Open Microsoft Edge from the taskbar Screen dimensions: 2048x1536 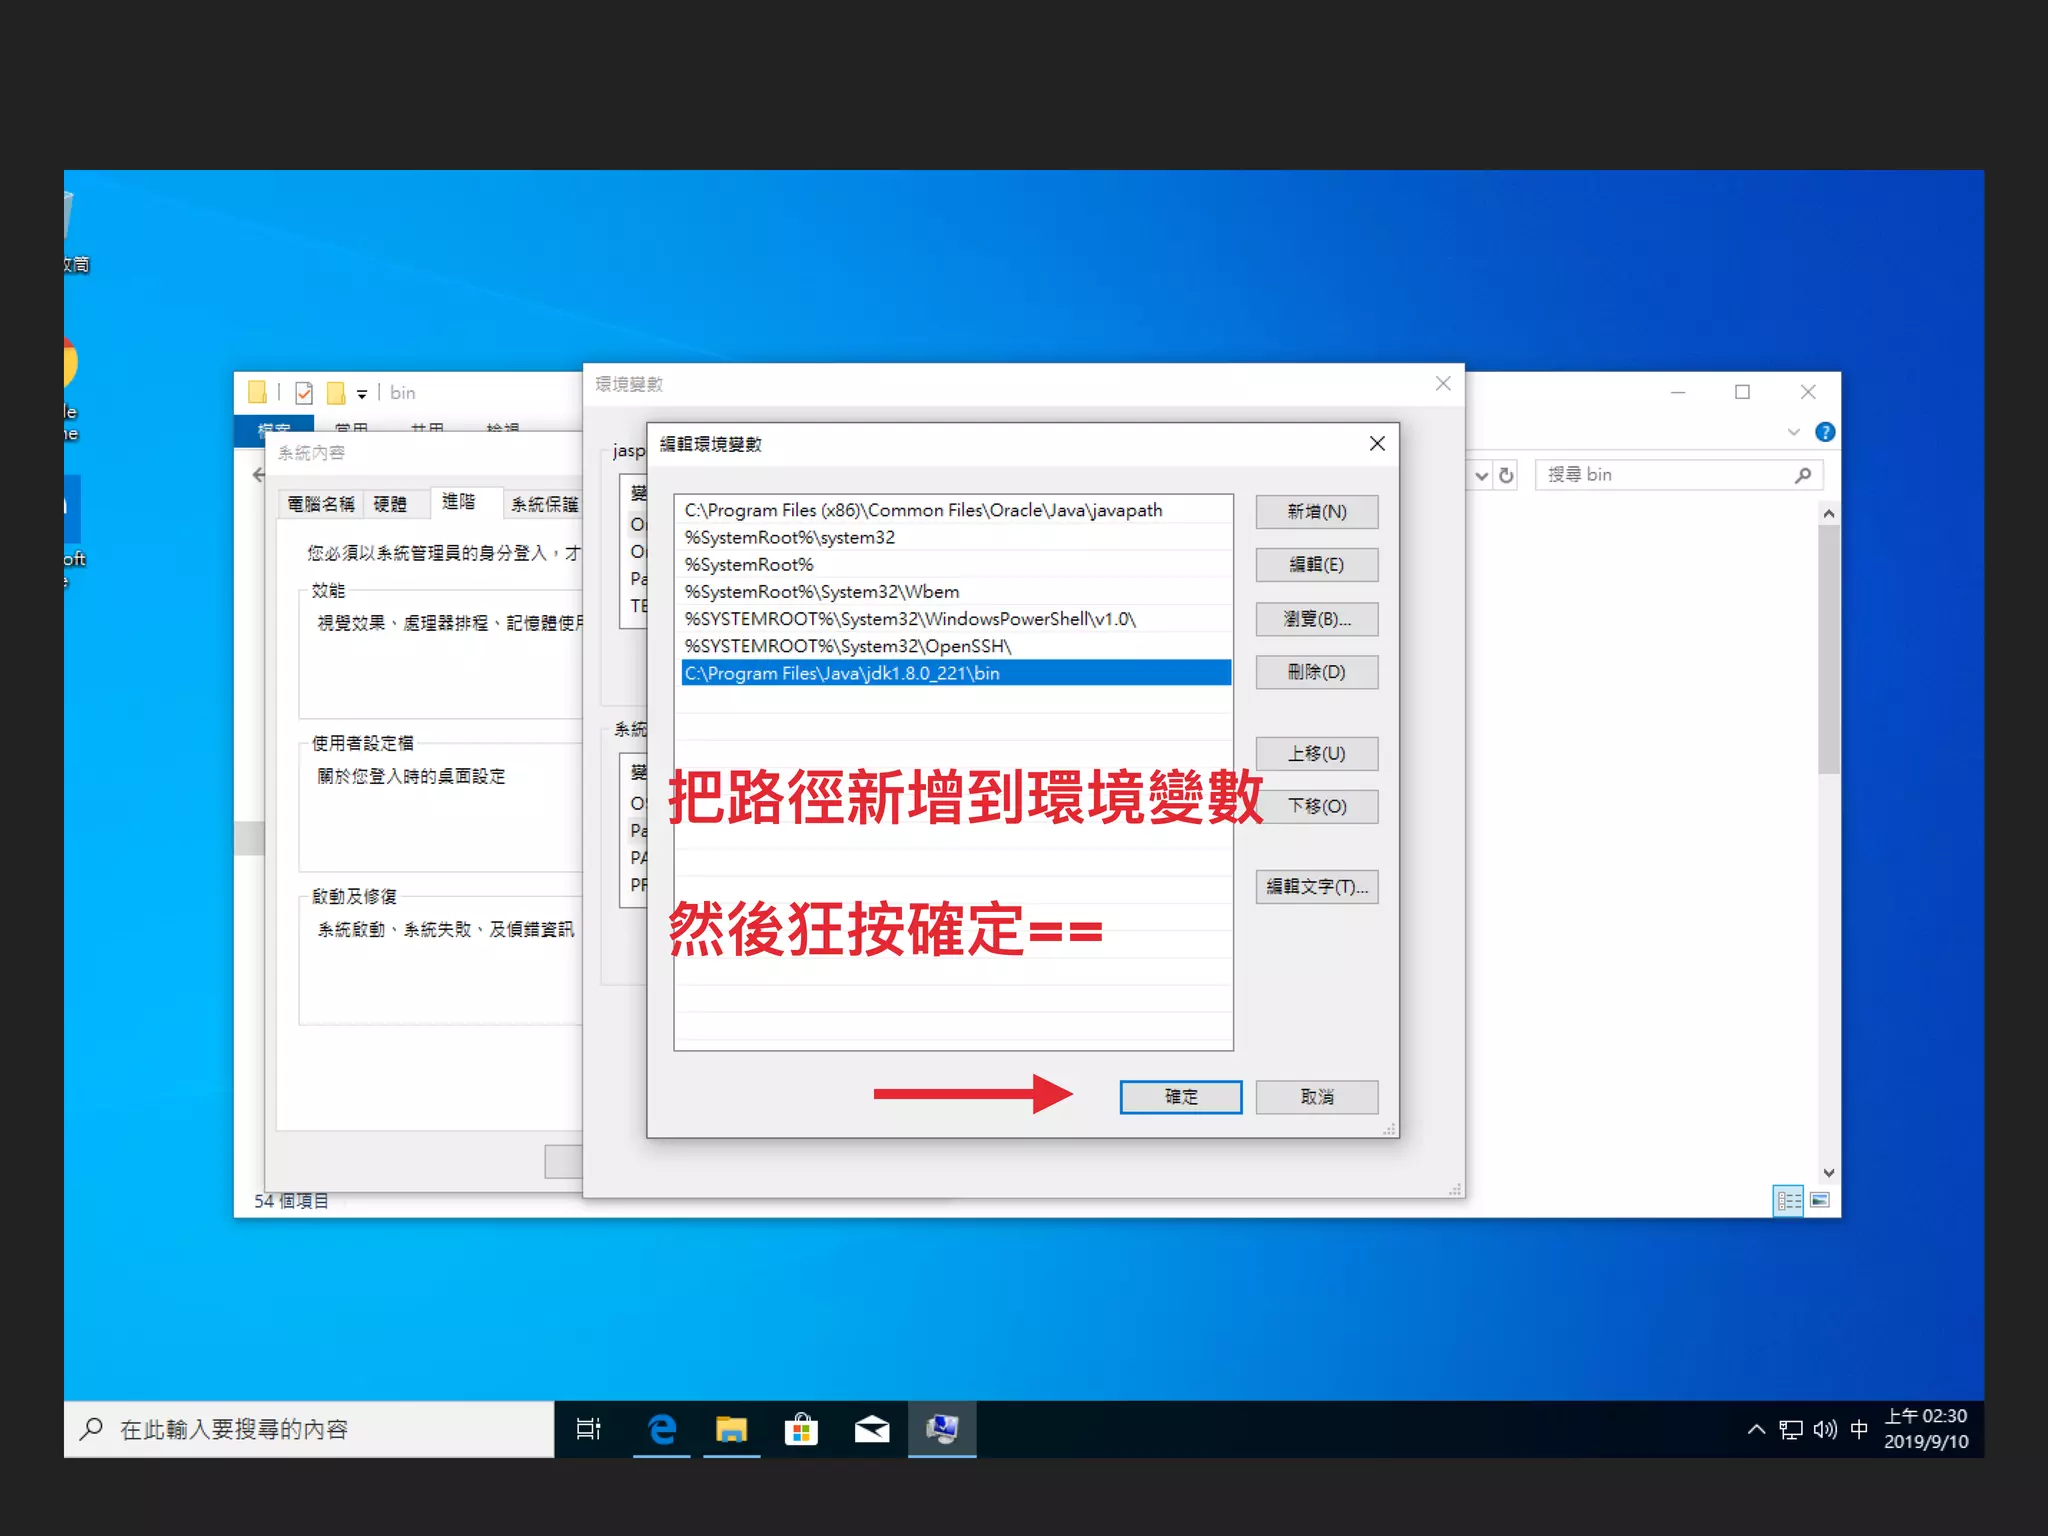(661, 1429)
